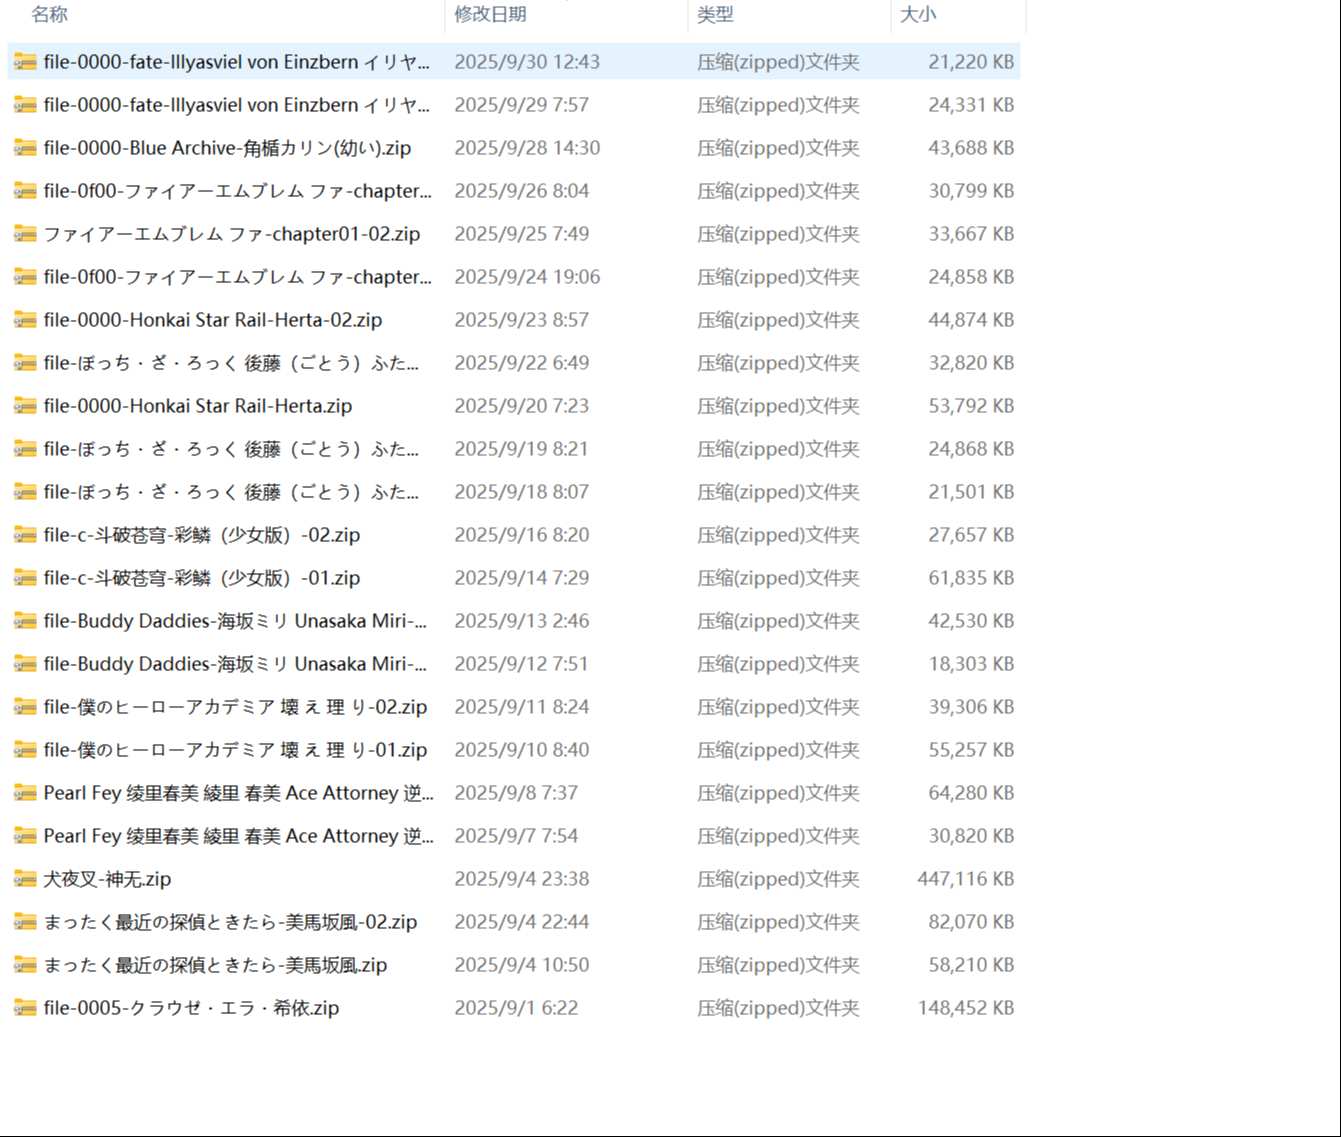
Task: Click type cell in the 2025/9/19 8:21 row
Action: coord(778,449)
